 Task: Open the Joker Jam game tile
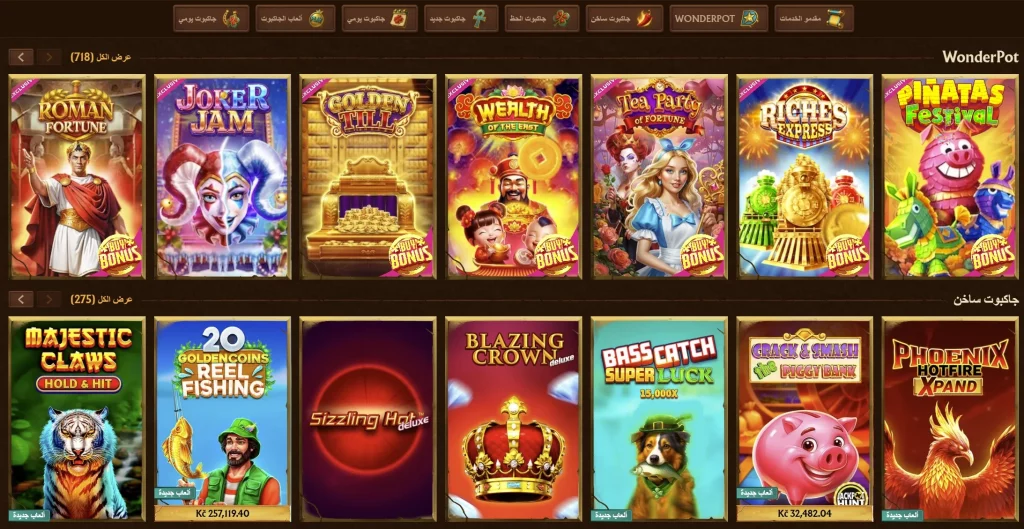coord(222,176)
